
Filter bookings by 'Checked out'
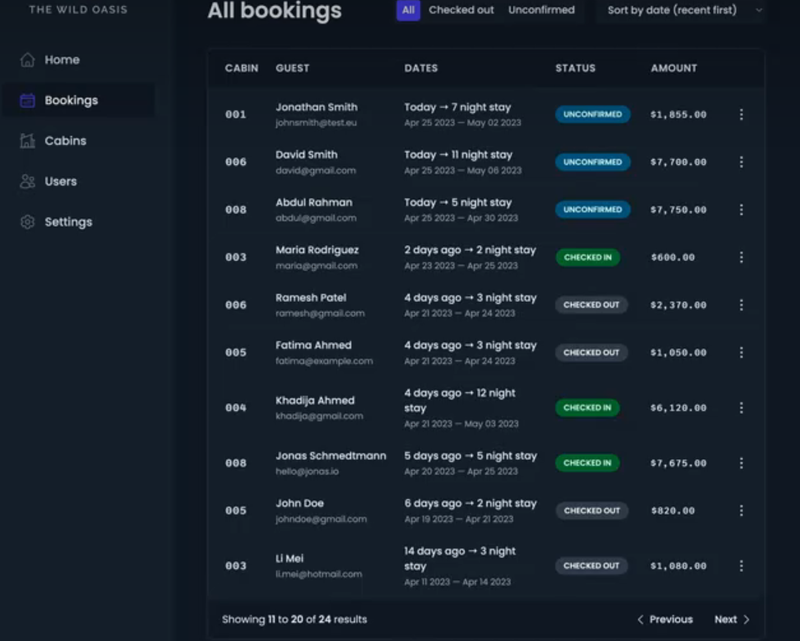tap(461, 10)
